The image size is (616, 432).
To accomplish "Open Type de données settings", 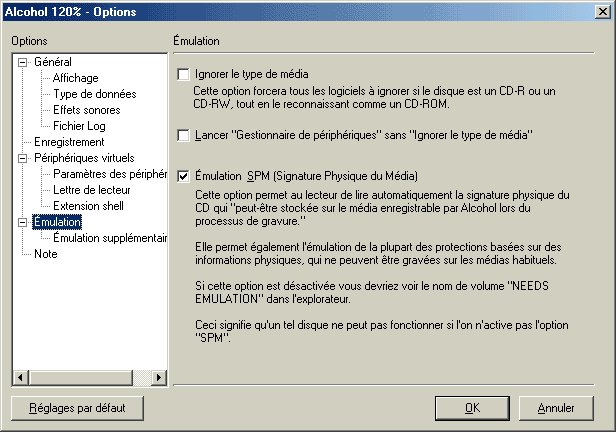I will pyautogui.click(x=95, y=94).
